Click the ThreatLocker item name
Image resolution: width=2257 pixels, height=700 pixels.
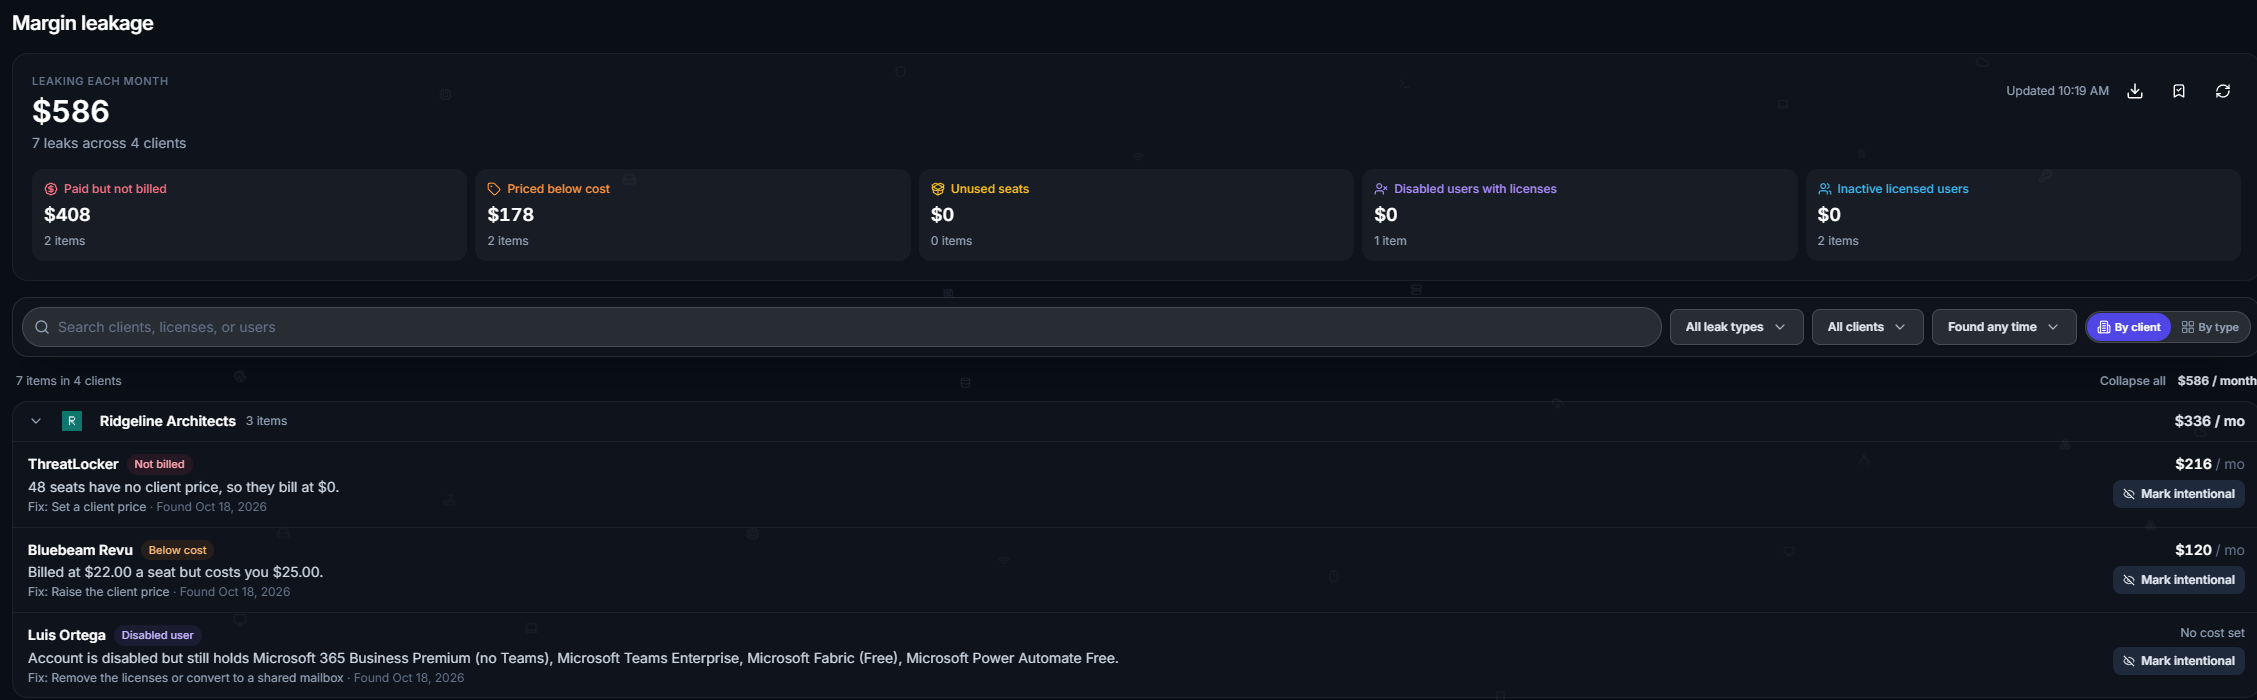tap(73, 464)
